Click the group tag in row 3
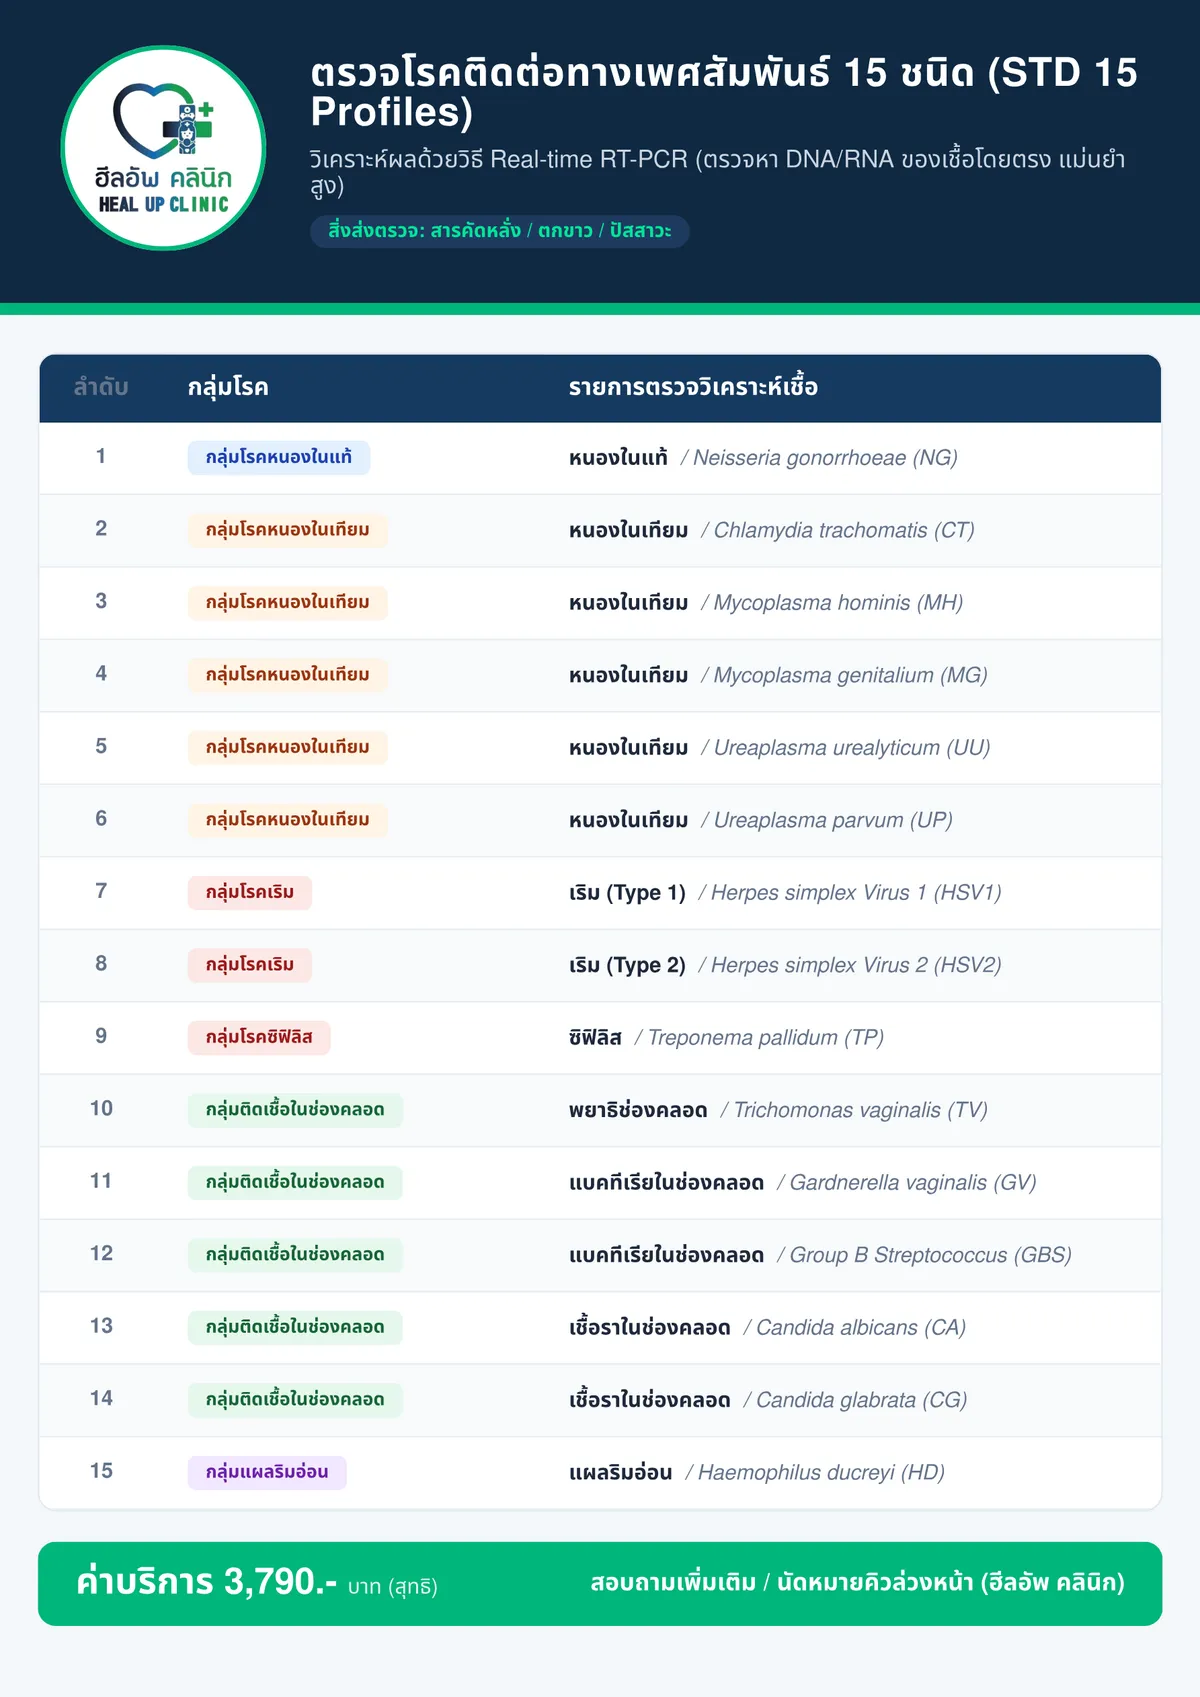This screenshot has width=1200, height=1697. click(288, 602)
